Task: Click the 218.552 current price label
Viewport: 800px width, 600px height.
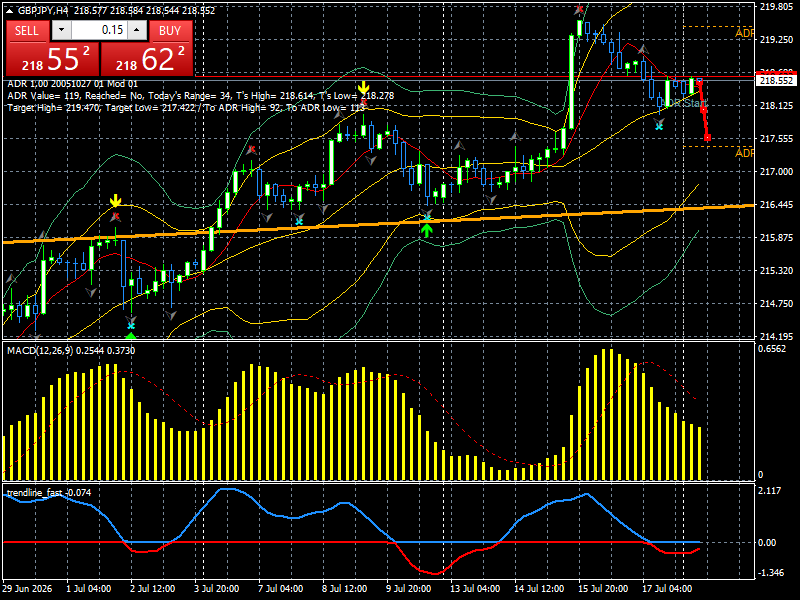Action: click(x=776, y=81)
